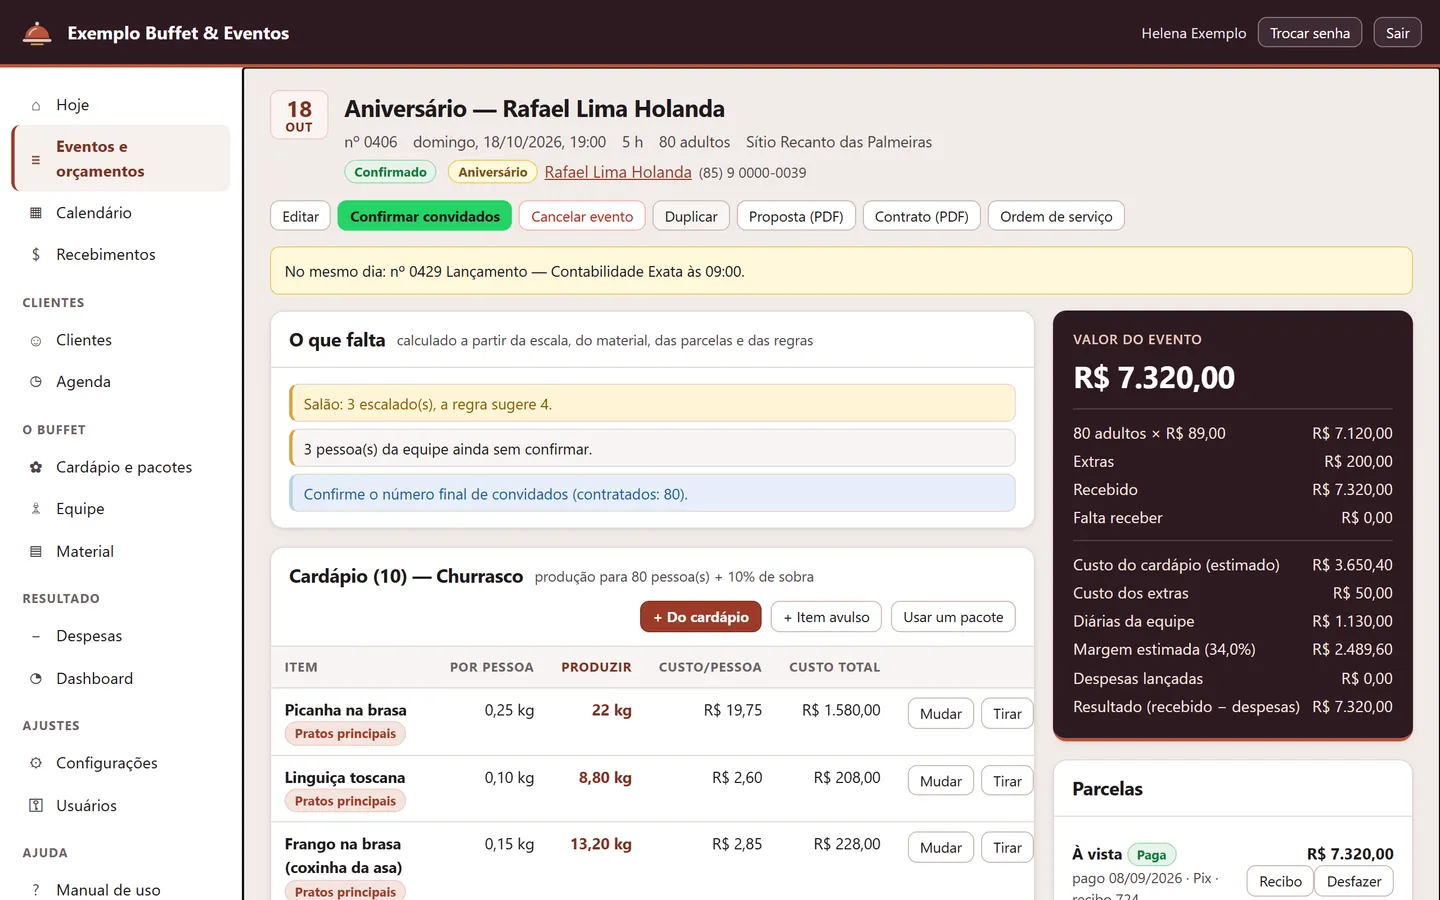Click the calendar grid icon in sidebar
Viewport: 1440px width, 900px height.
pyautogui.click(x=36, y=213)
